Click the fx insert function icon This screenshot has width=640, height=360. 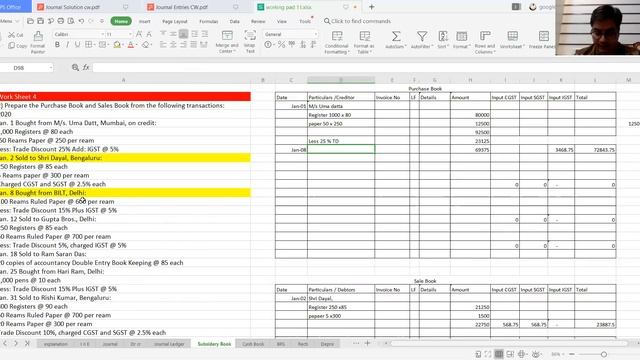[86, 68]
